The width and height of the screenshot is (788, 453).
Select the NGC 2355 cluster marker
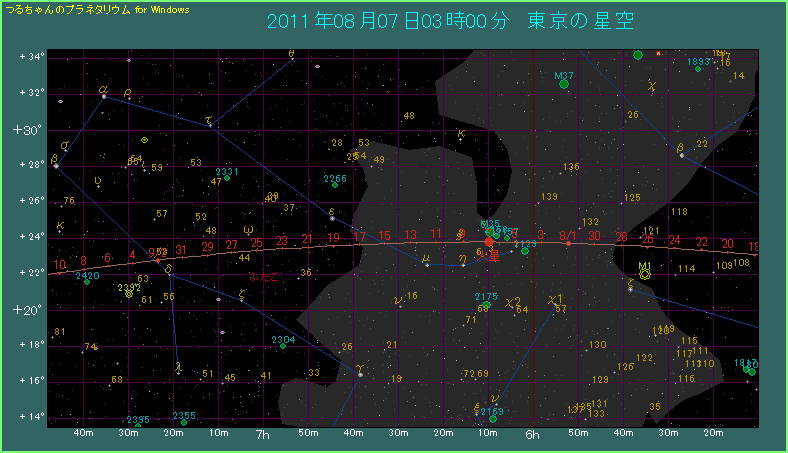[184, 422]
